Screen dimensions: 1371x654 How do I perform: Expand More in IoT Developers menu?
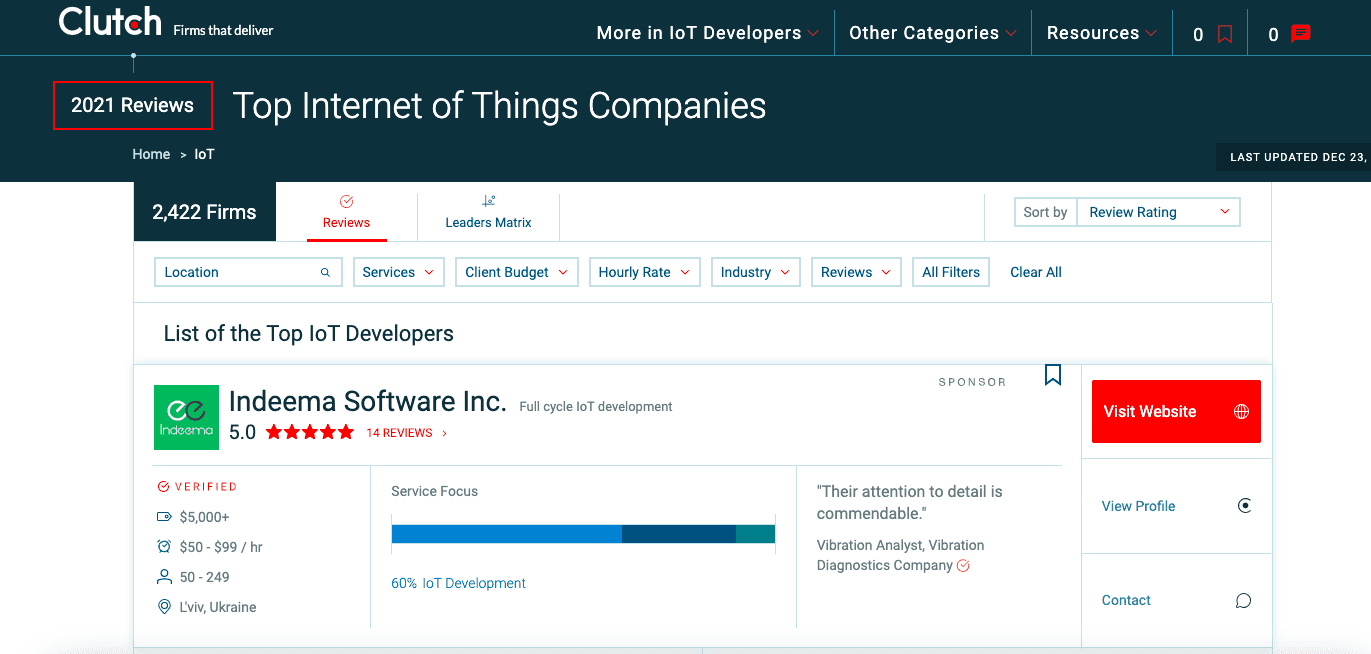click(707, 33)
